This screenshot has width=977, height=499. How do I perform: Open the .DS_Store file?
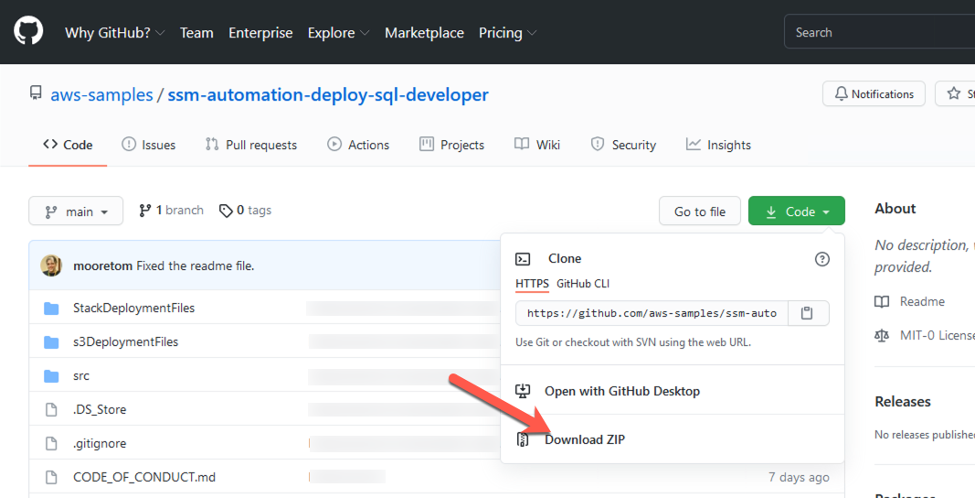100,409
